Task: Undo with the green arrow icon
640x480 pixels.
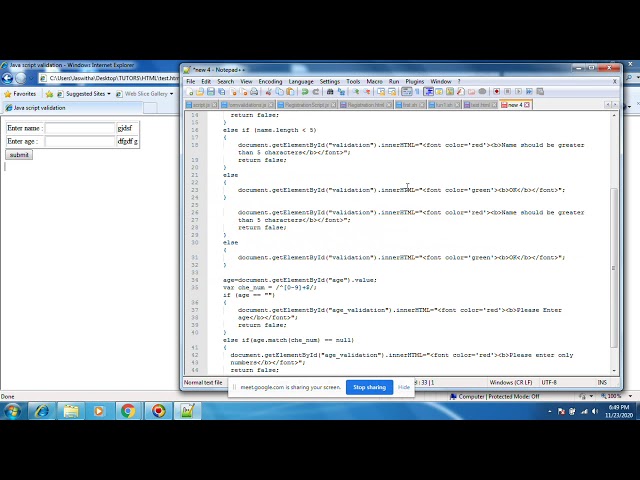Action: click(305, 92)
